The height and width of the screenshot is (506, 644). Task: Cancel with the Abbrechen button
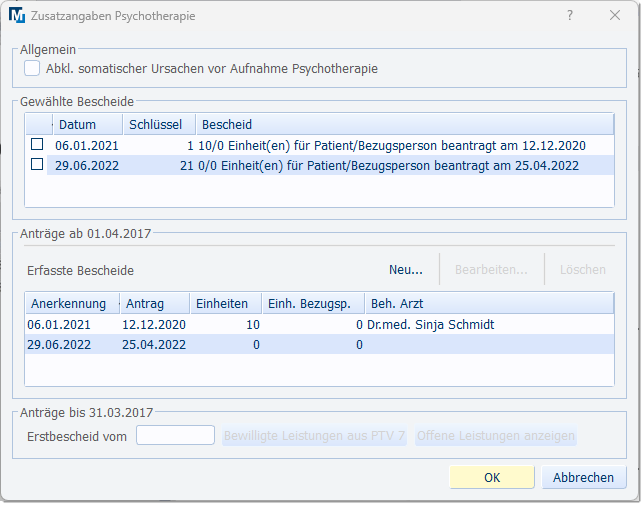[584, 478]
